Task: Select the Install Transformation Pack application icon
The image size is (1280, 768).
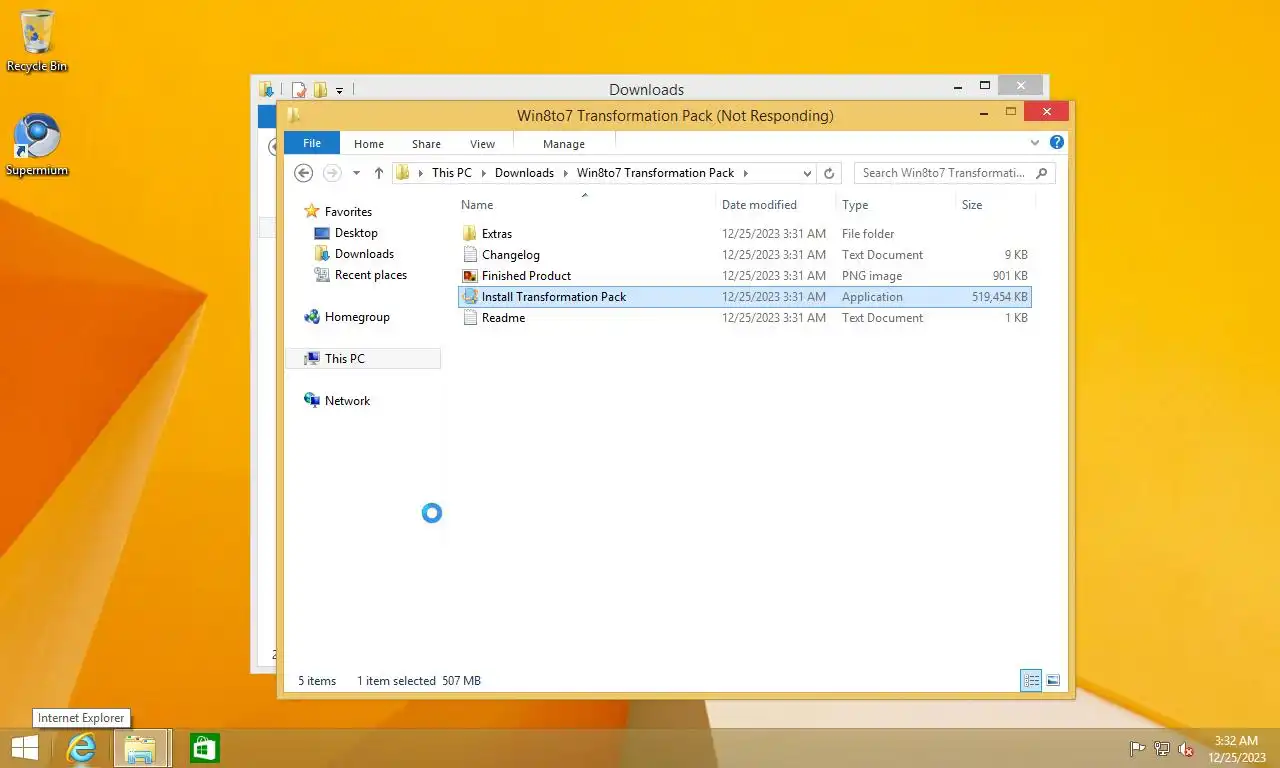Action: coord(471,296)
